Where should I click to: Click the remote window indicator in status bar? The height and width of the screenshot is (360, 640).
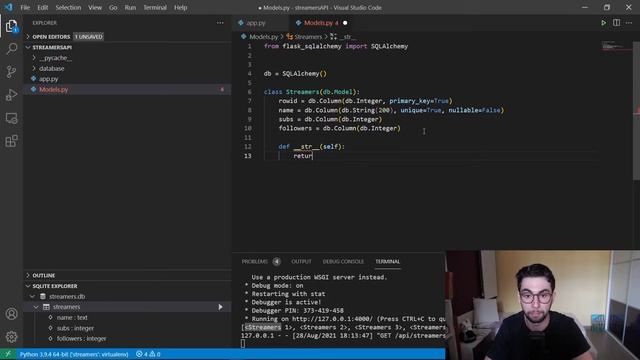coord(8,354)
